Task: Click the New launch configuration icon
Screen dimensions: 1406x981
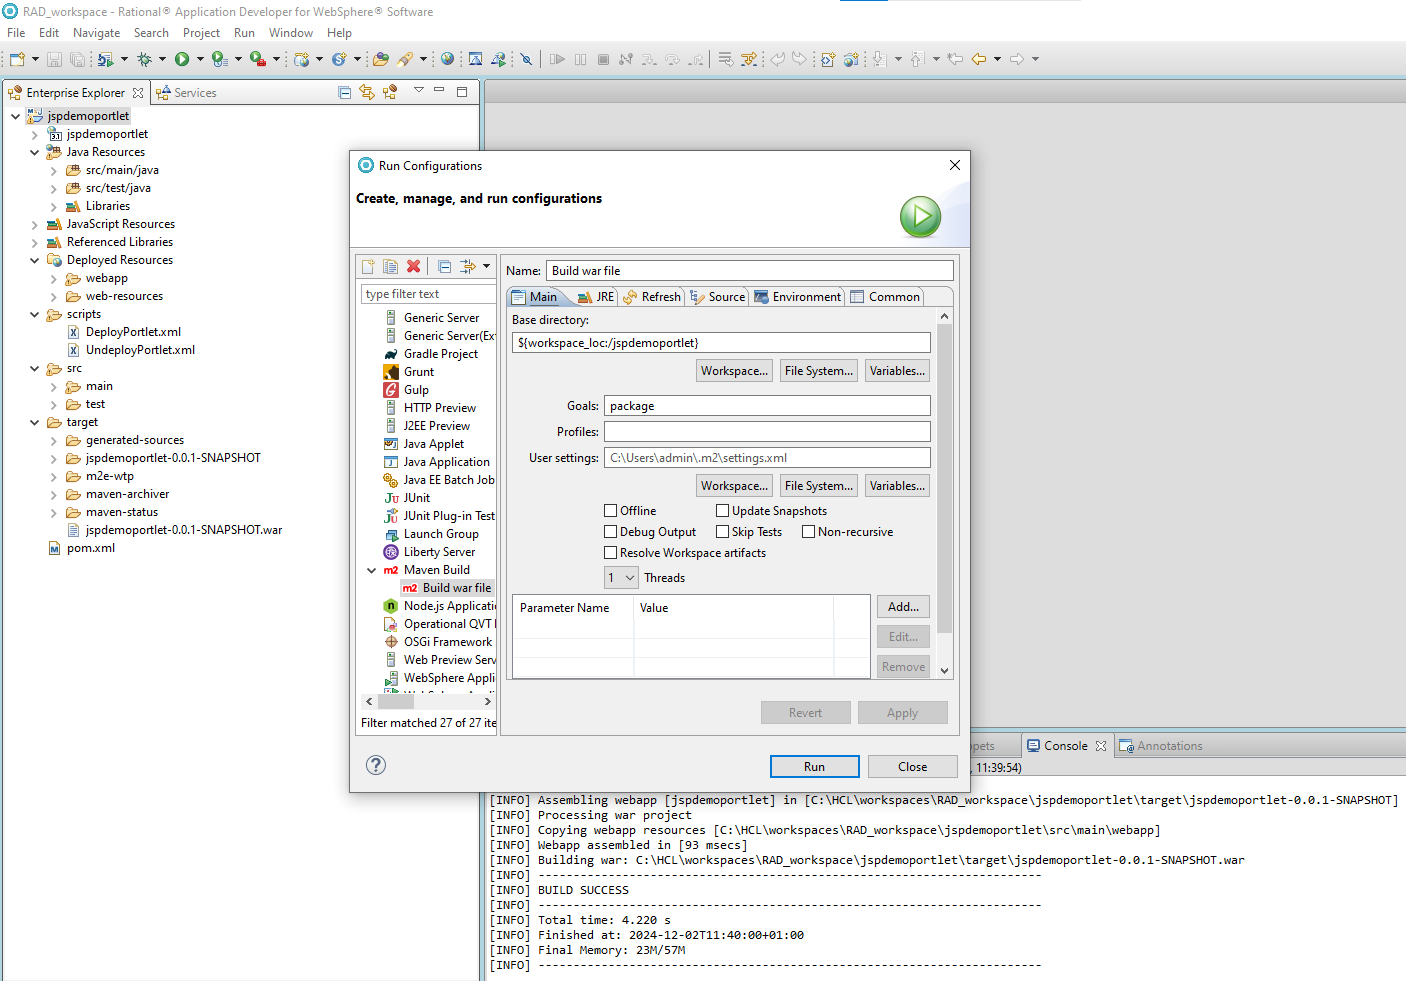Action: (x=368, y=267)
